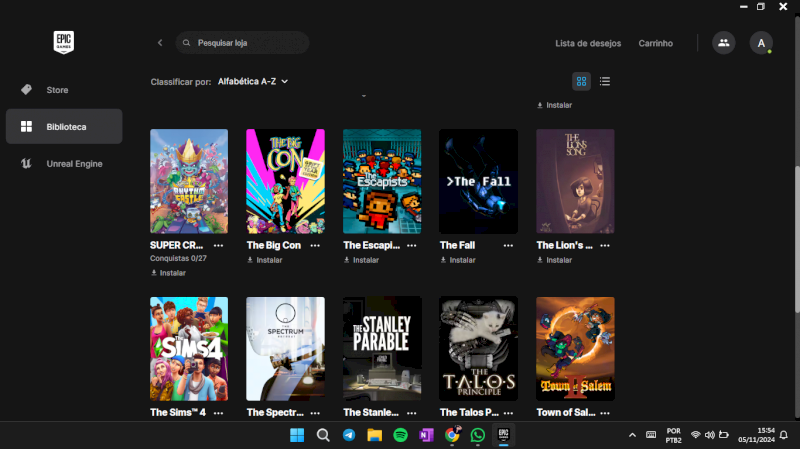This screenshot has height=449, width=800.
Task: Go back using the back arrow
Action: tap(160, 43)
